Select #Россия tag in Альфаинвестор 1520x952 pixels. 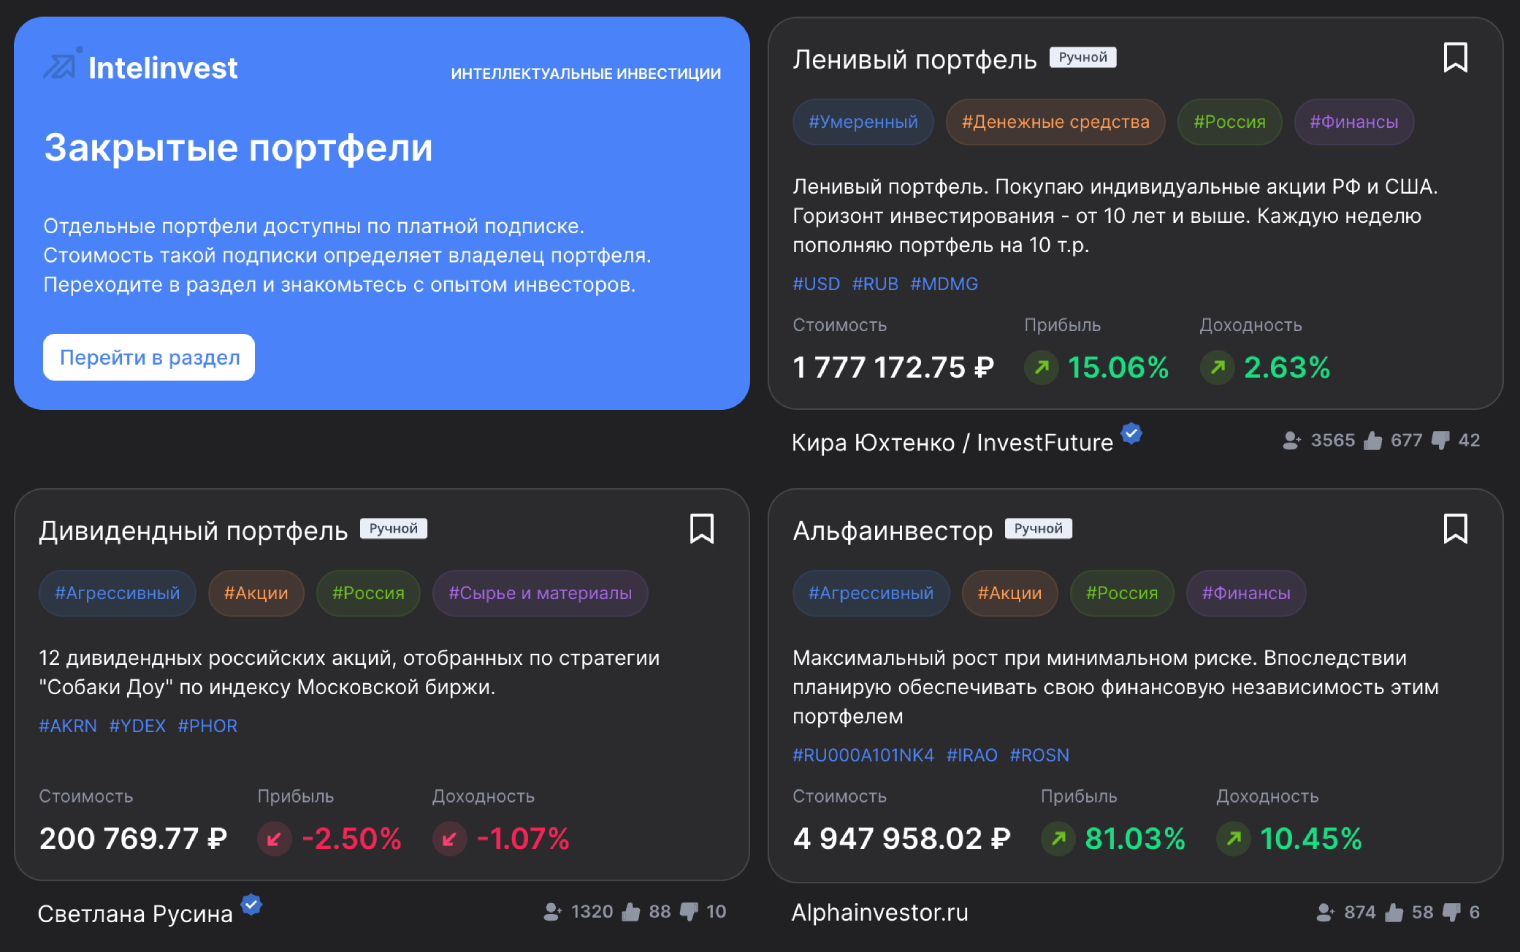coord(1122,593)
